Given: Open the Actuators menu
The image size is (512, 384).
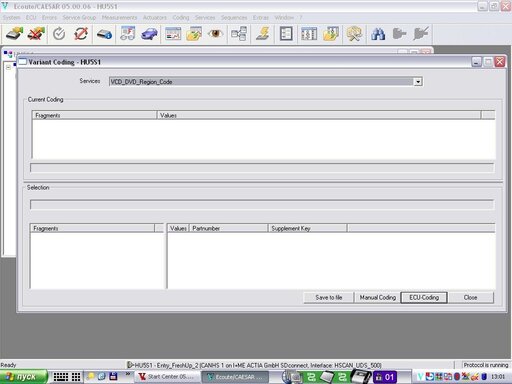Looking at the screenshot, I should pos(155,18).
